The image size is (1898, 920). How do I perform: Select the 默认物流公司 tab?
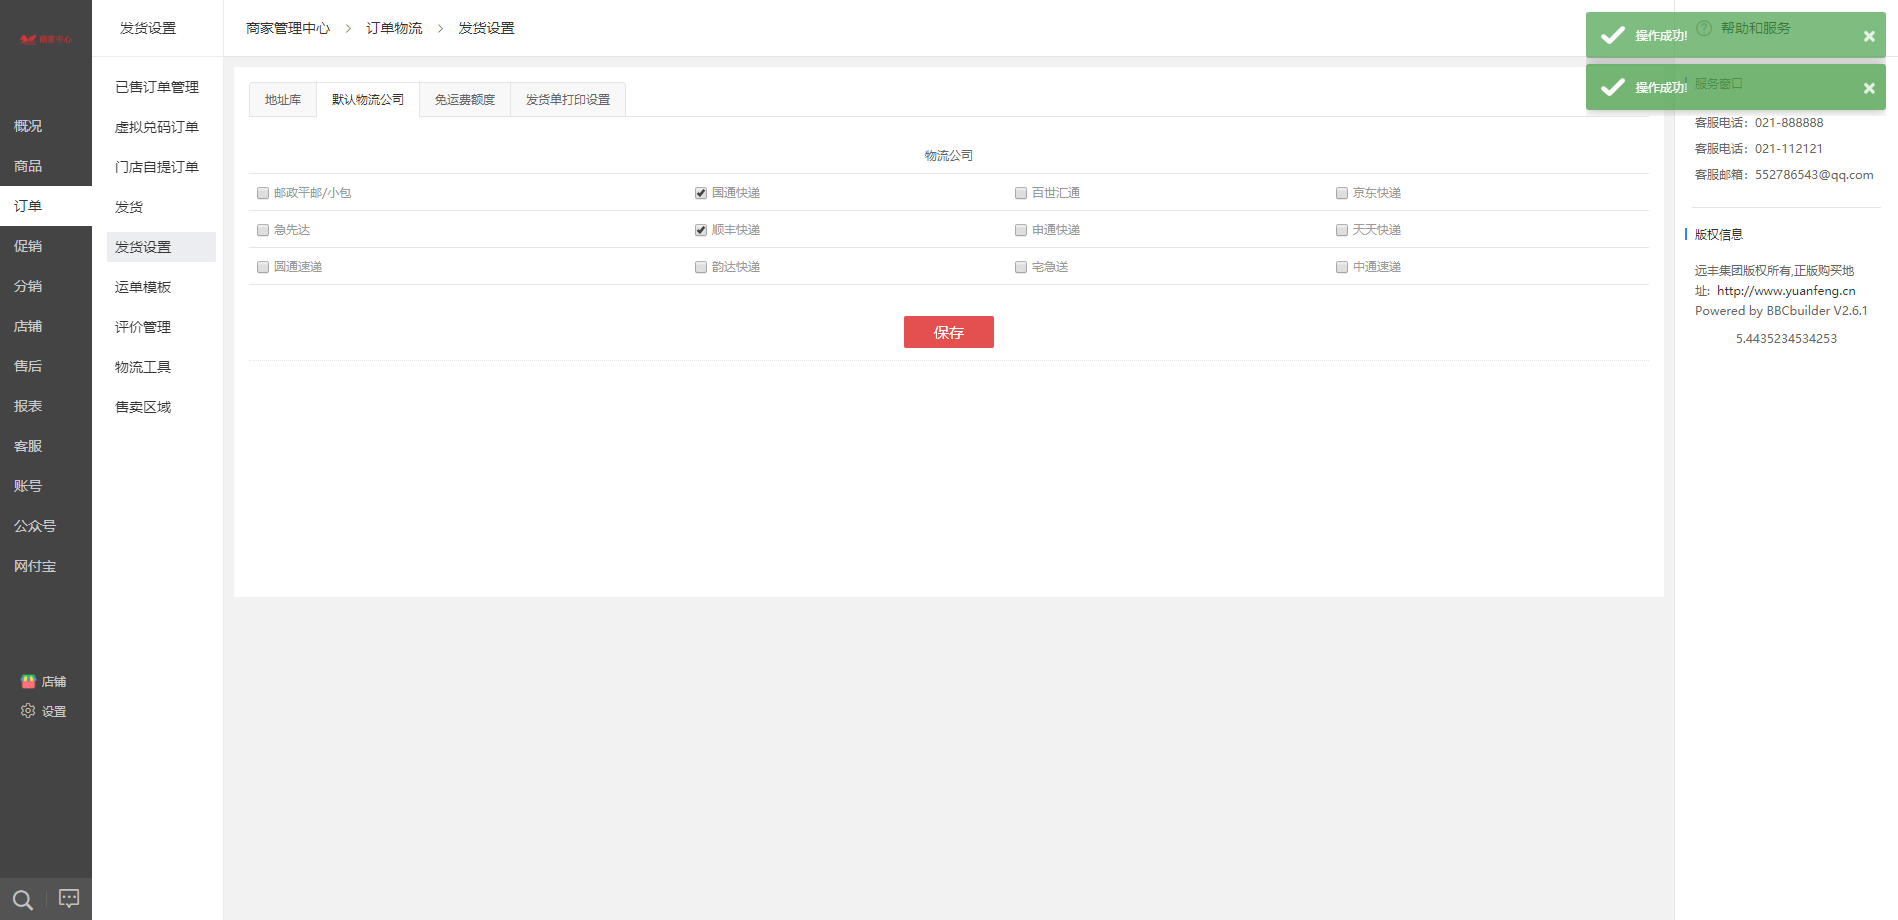(x=368, y=100)
